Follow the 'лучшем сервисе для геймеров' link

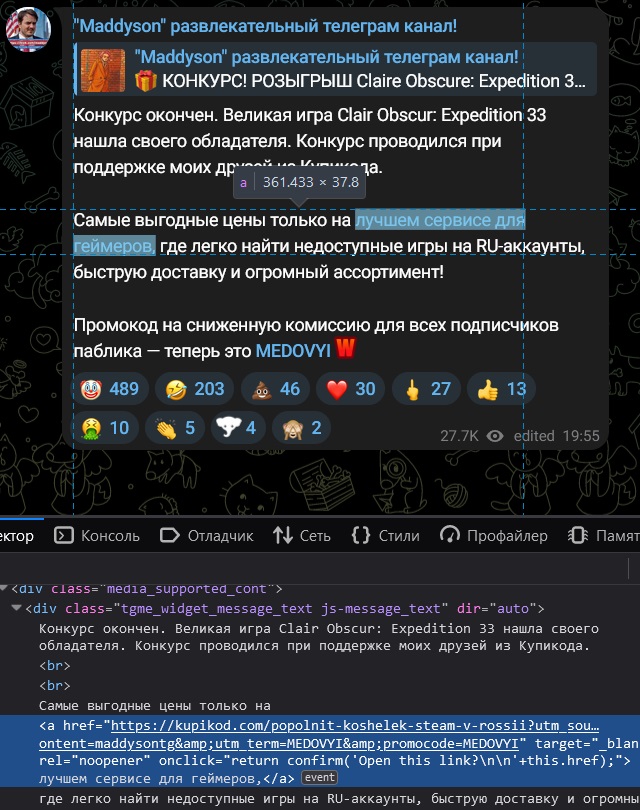440,221
